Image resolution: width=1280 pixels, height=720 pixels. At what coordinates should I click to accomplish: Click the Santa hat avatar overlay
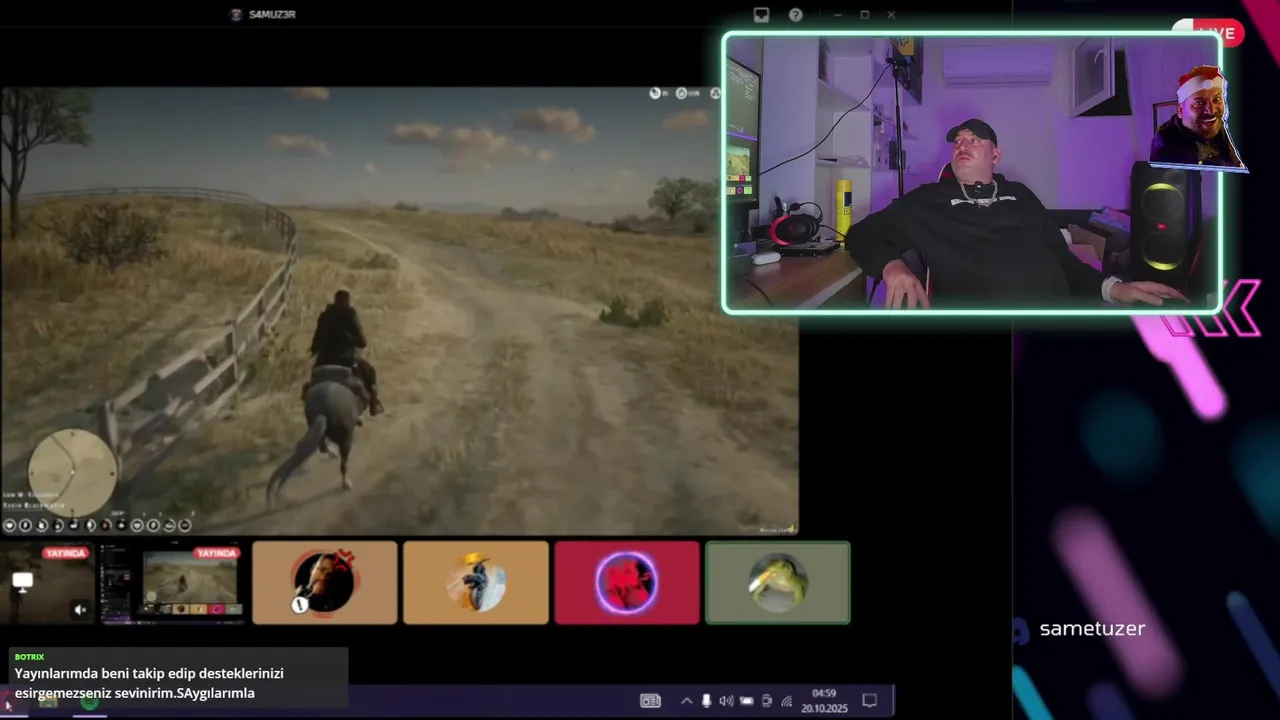(1198, 118)
